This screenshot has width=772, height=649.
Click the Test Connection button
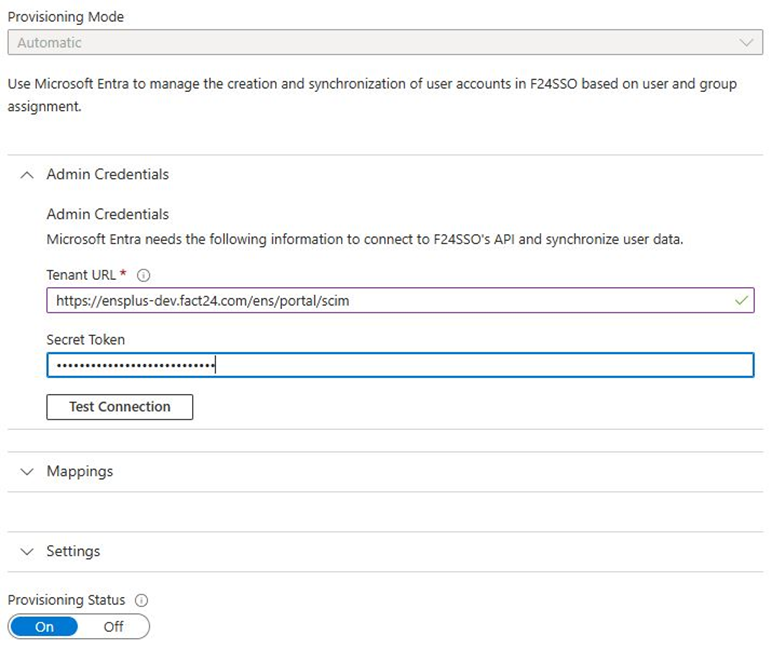[120, 407]
